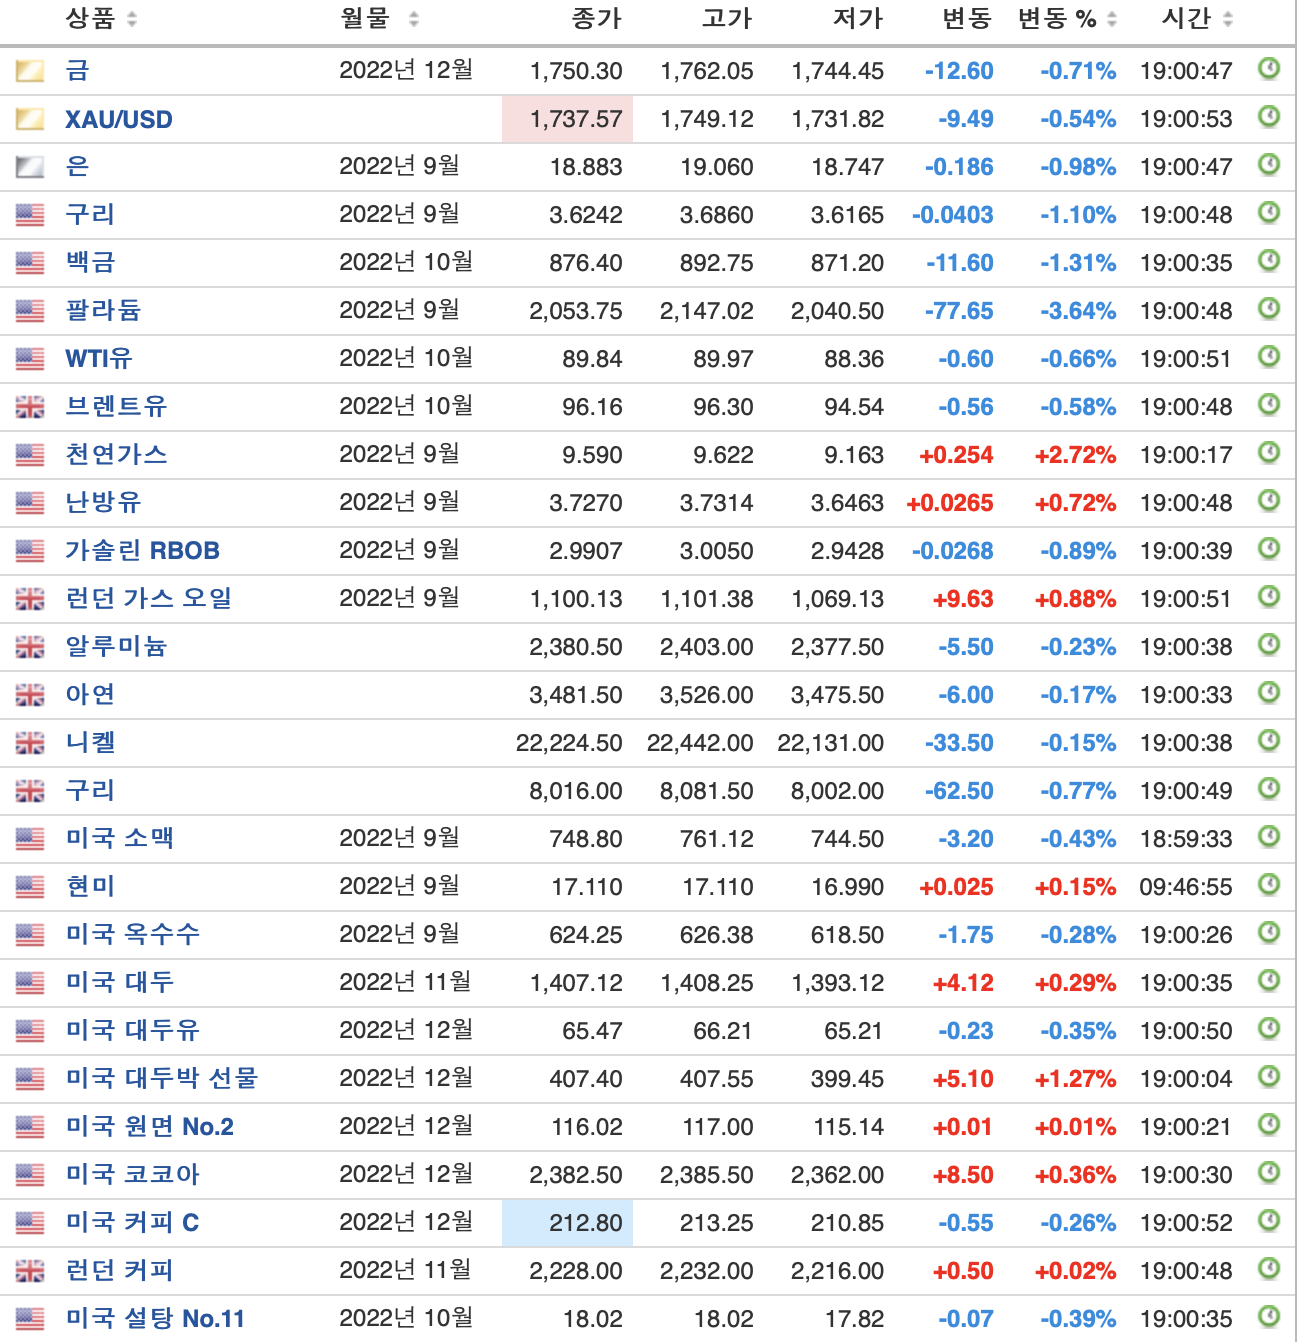
Task: Click the clock icon in the WTI유 row
Action: pyautogui.click(x=1269, y=357)
